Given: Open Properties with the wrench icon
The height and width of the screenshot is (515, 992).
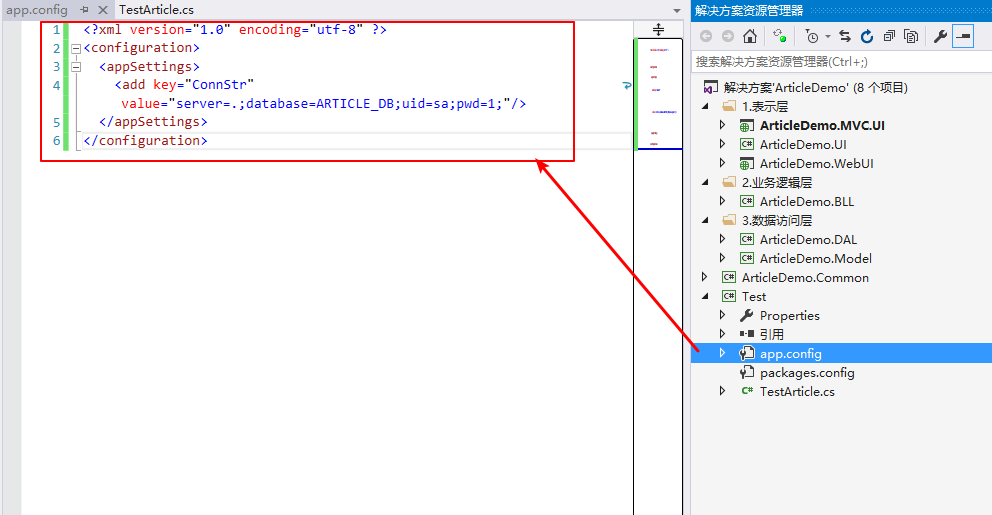Looking at the screenshot, I should (x=939, y=36).
